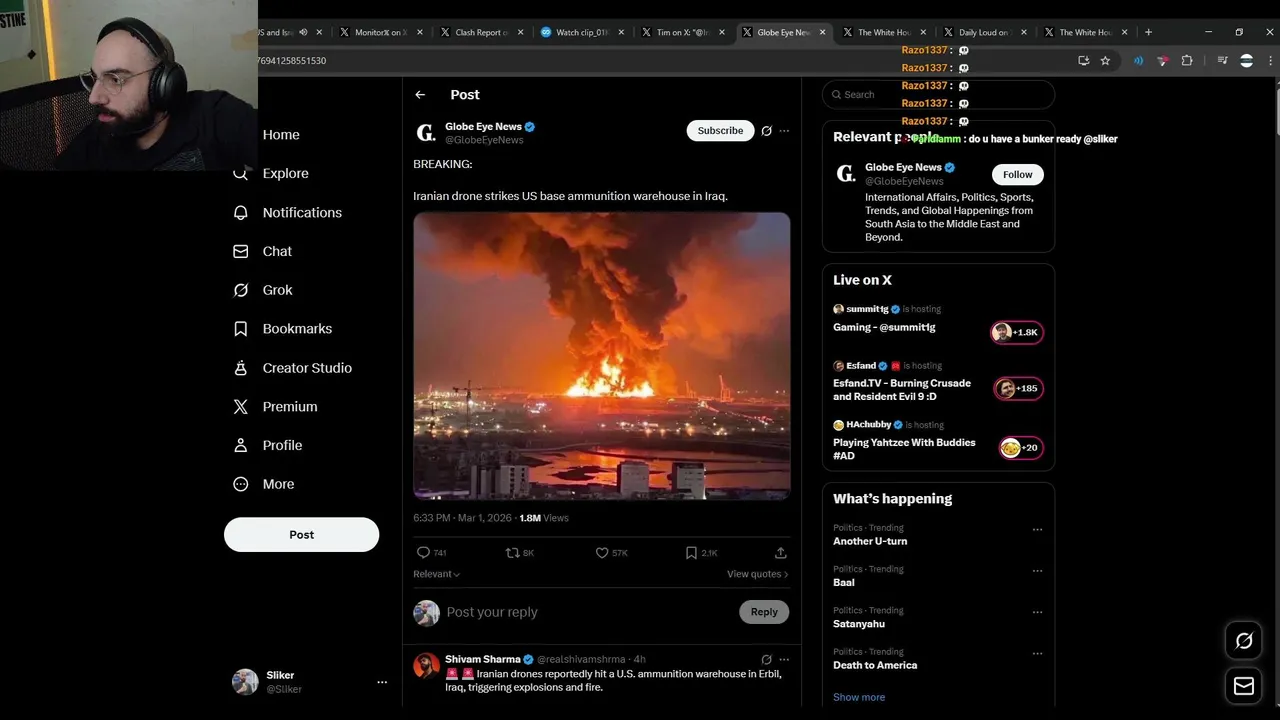The height and width of the screenshot is (720, 1280).
Task: Open options for Baal trend
Action: pyautogui.click(x=1037, y=571)
